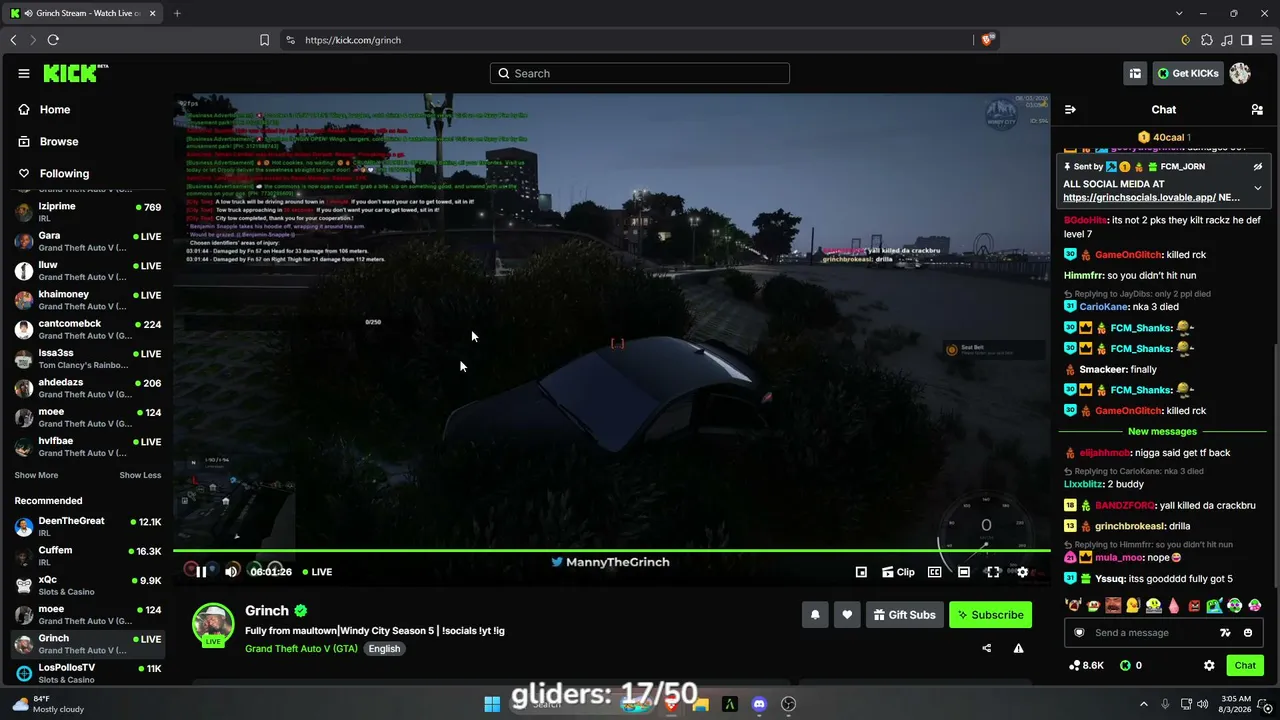
Task: Open xQc recommended channel
Action: (88, 586)
